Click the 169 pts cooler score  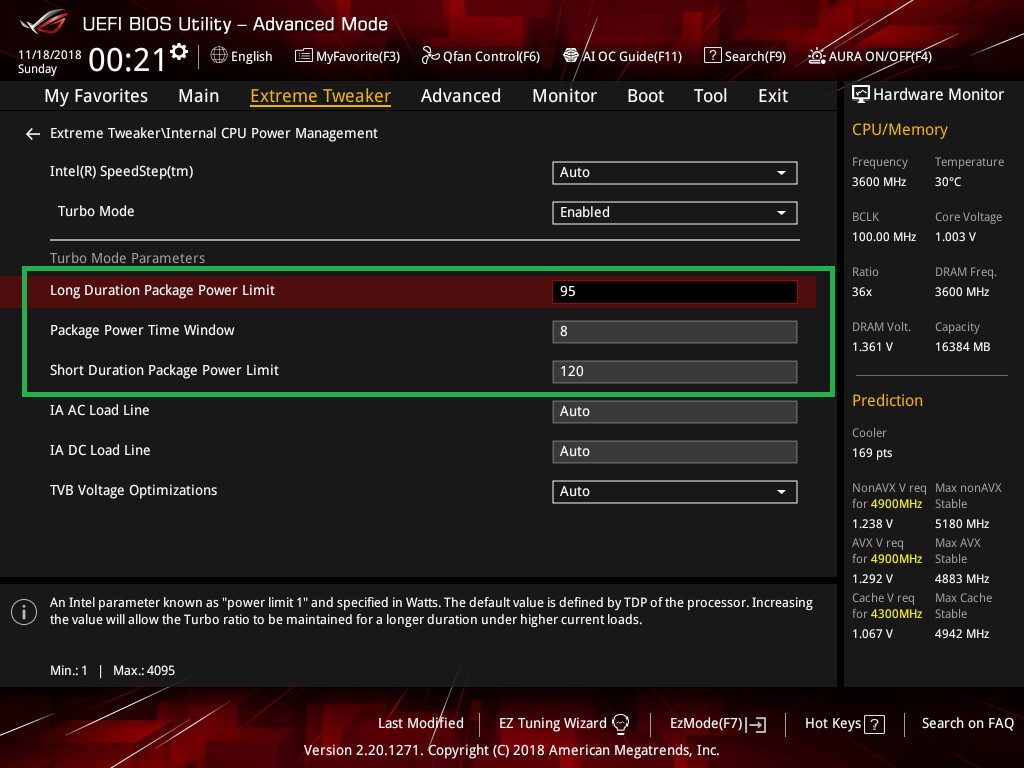click(x=872, y=453)
